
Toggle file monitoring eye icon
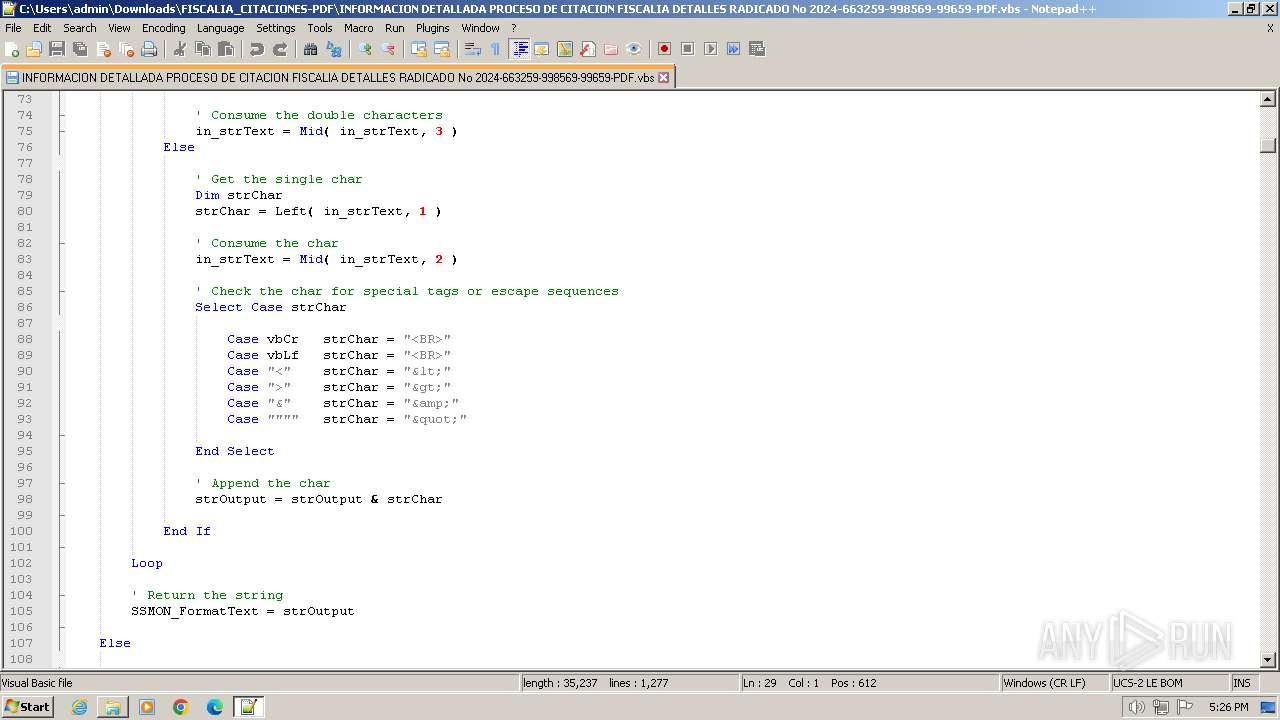pos(634,49)
